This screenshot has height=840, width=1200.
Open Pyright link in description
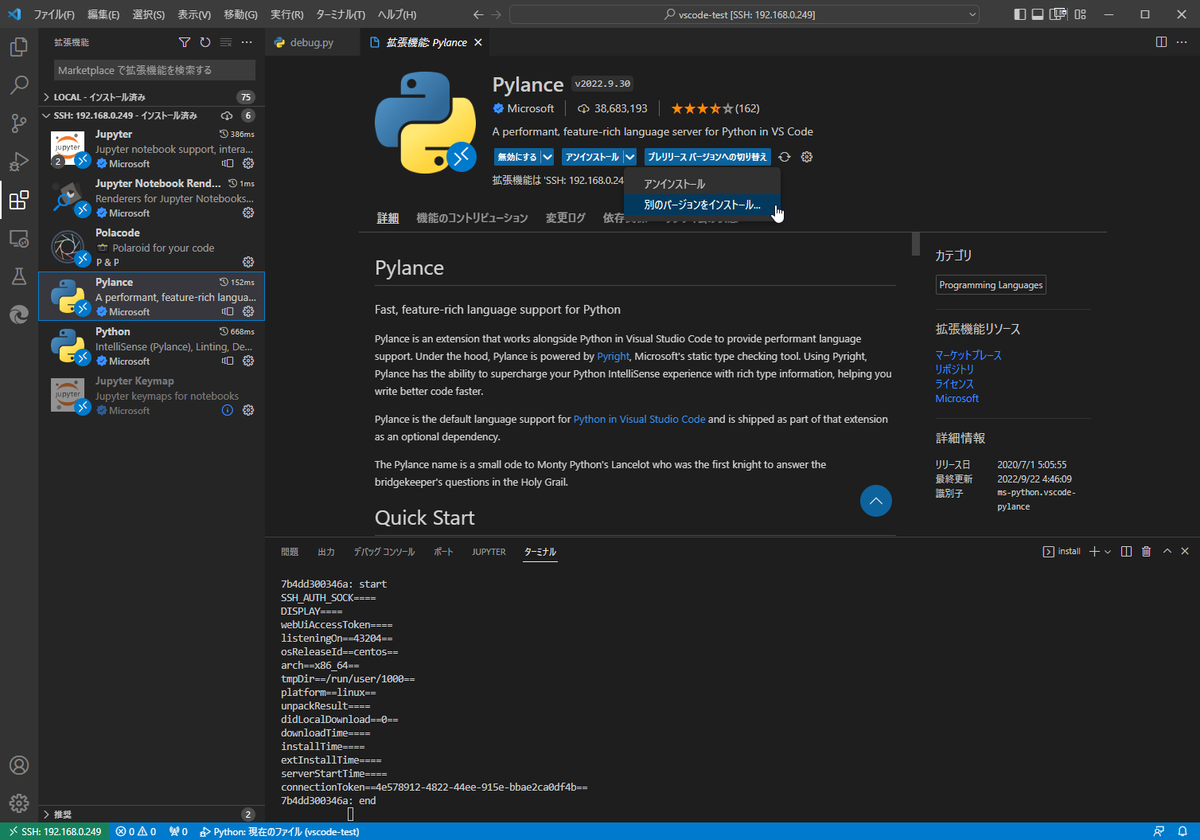click(x=612, y=355)
